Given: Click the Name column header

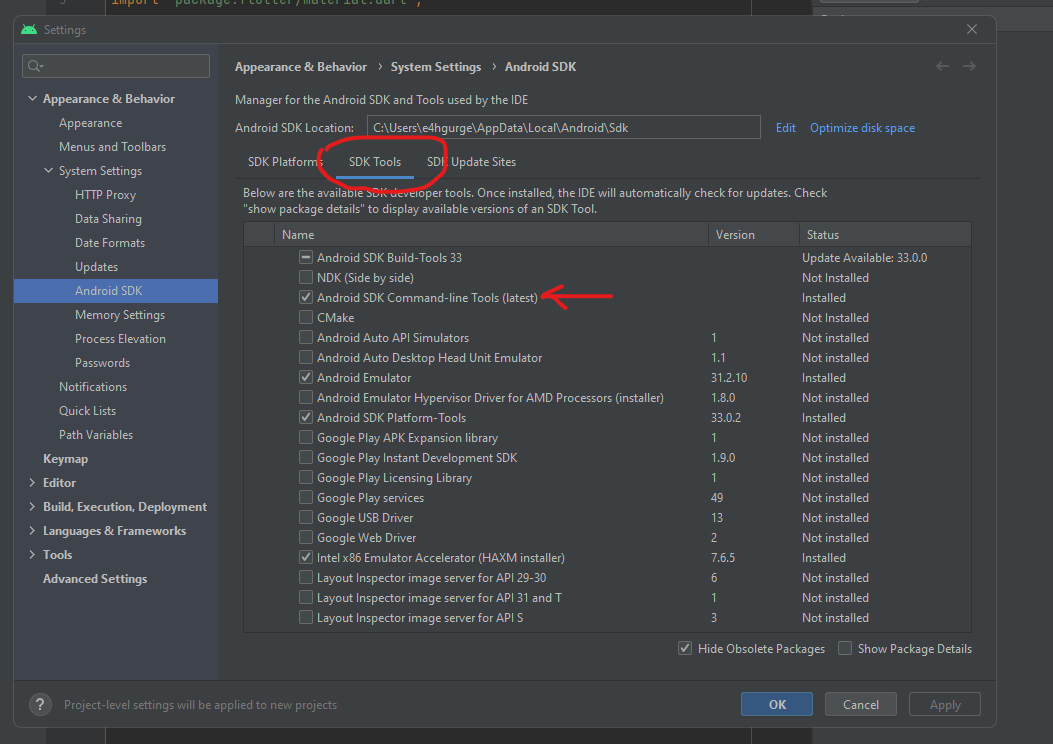Looking at the screenshot, I should [491, 234].
